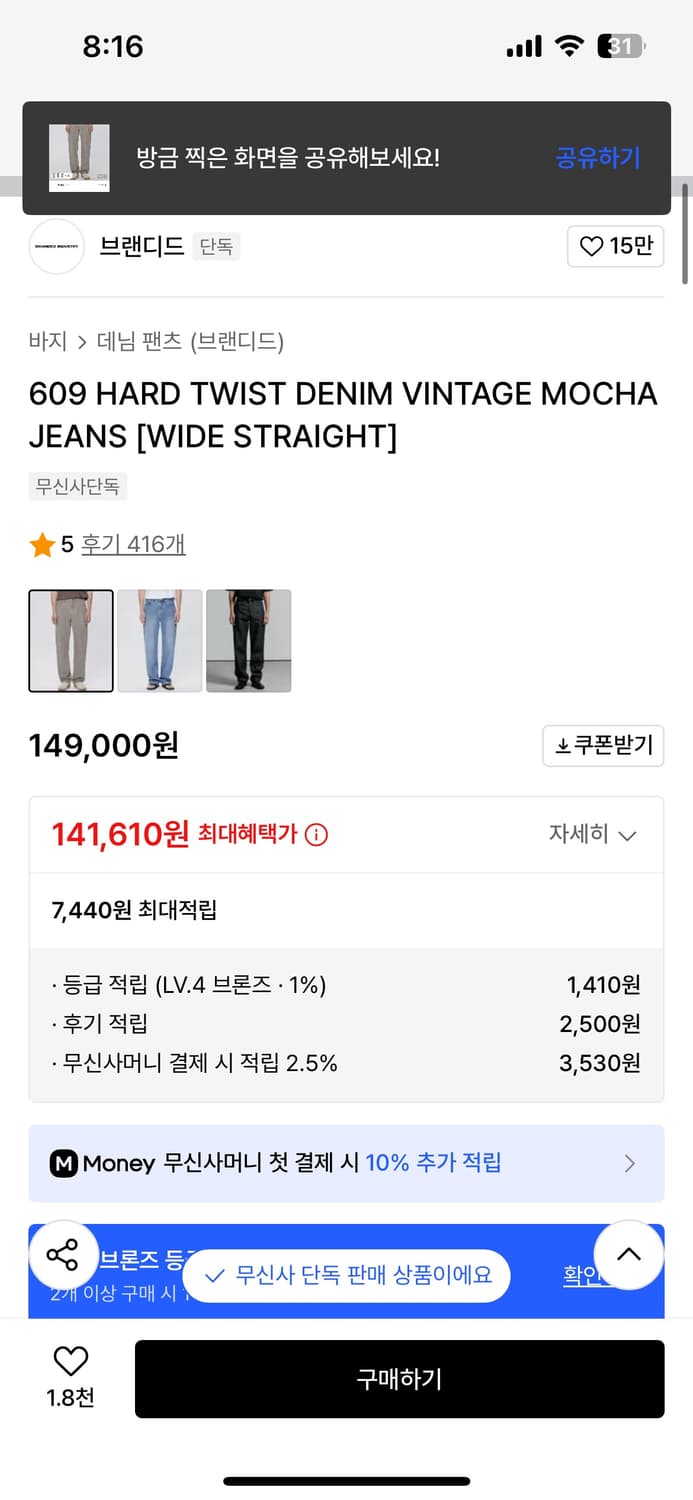
Task: Tap the 쿠폰받기 coupon button
Action: [603, 746]
